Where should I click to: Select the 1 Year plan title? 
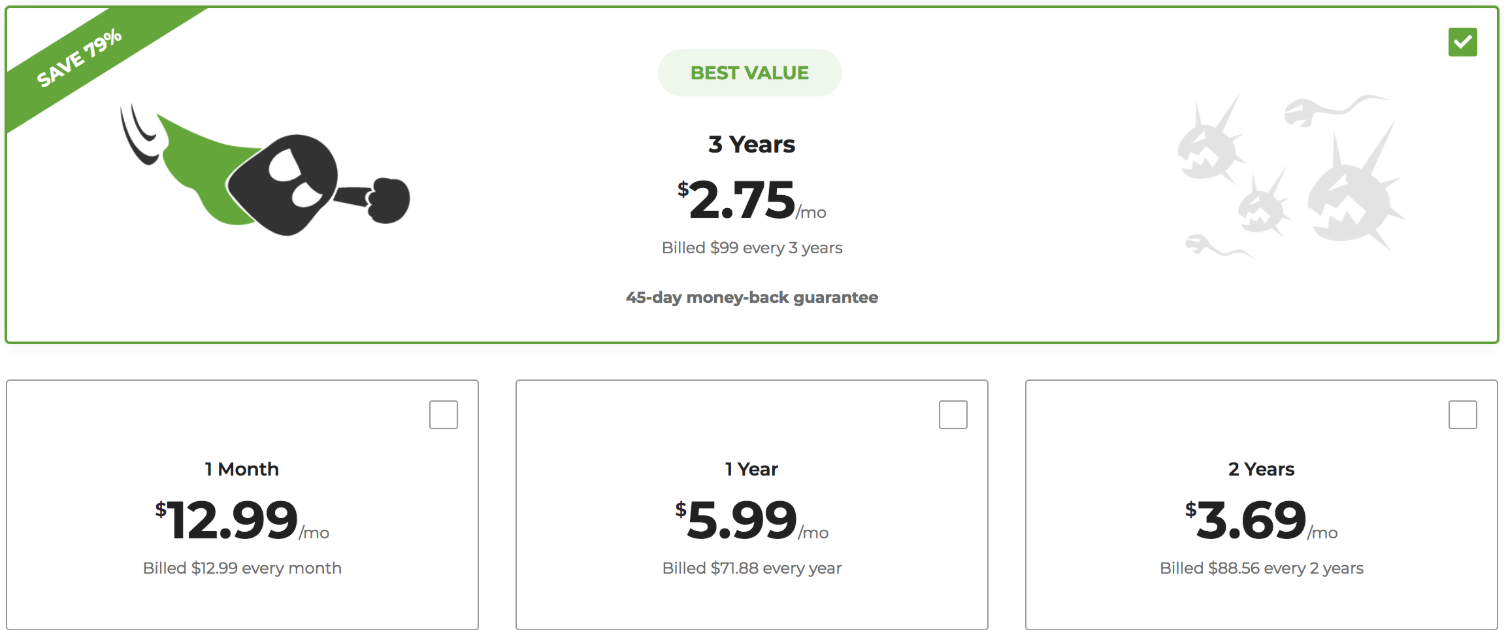point(752,469)
